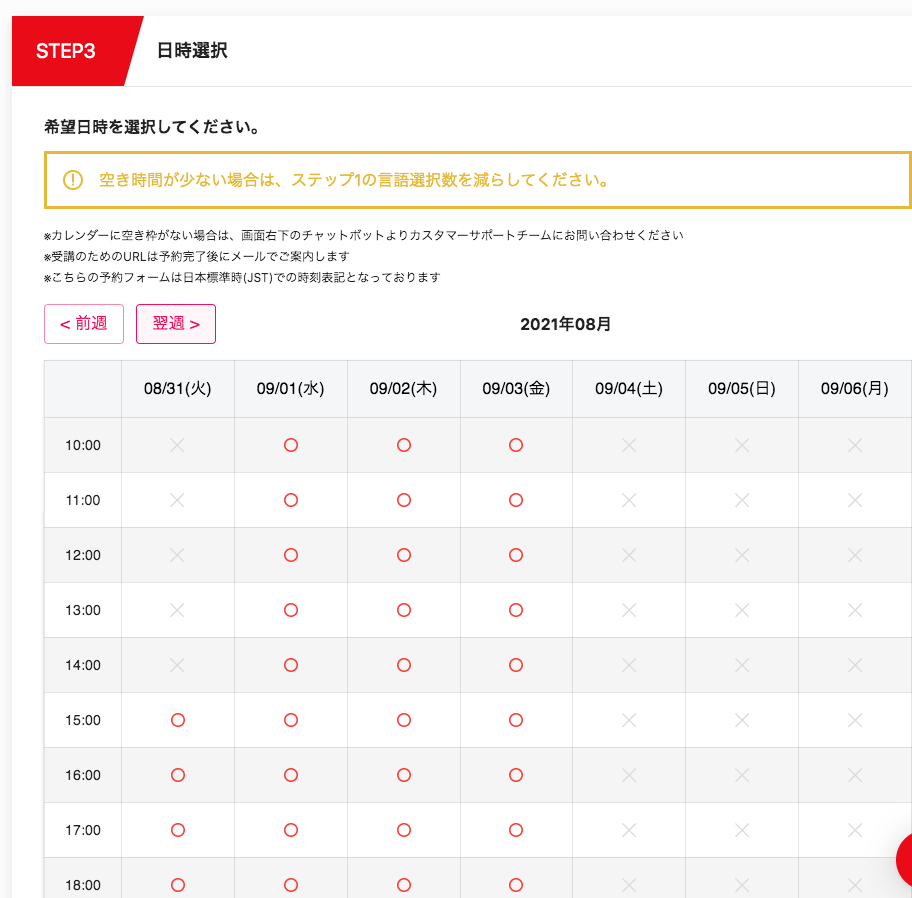Select the 09/03 18:00 available slot

pyautogui.click(x=516, y=885)
